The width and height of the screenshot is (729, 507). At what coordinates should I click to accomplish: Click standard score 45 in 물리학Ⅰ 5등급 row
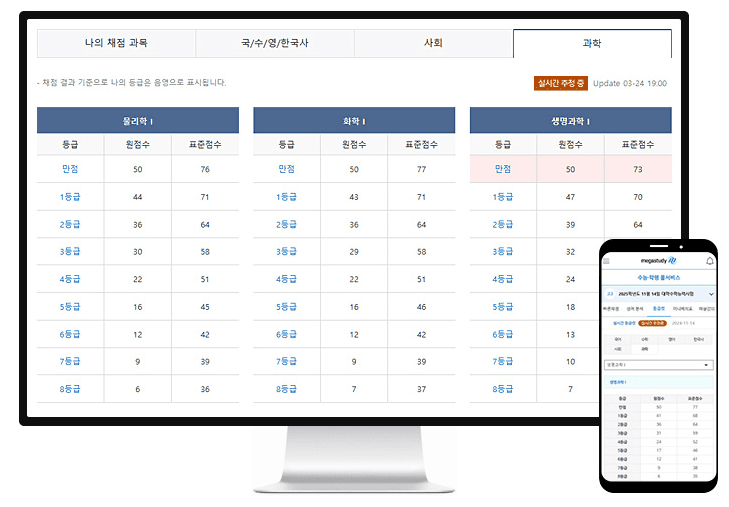pos(205,307)
